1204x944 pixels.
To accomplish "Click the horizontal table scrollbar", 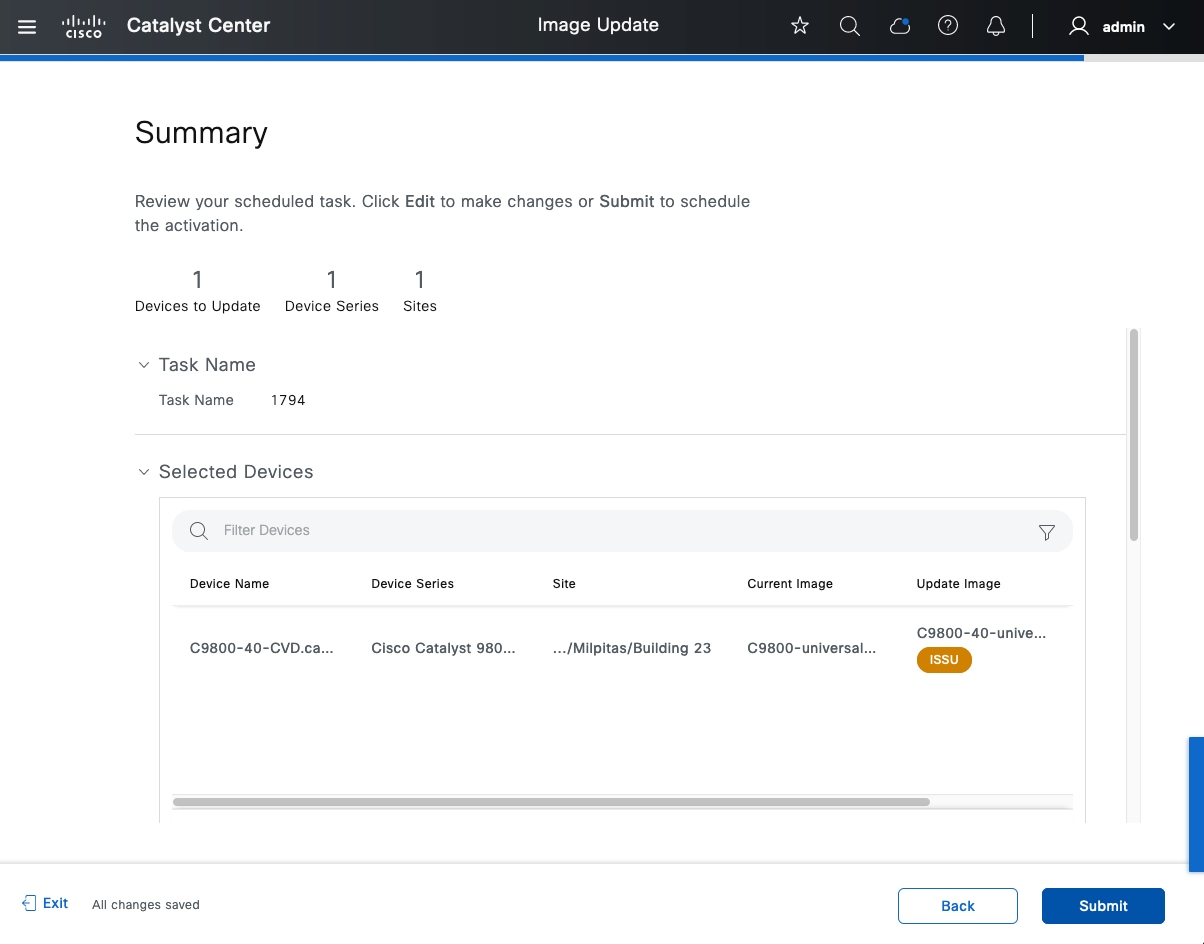I will 551,802.
